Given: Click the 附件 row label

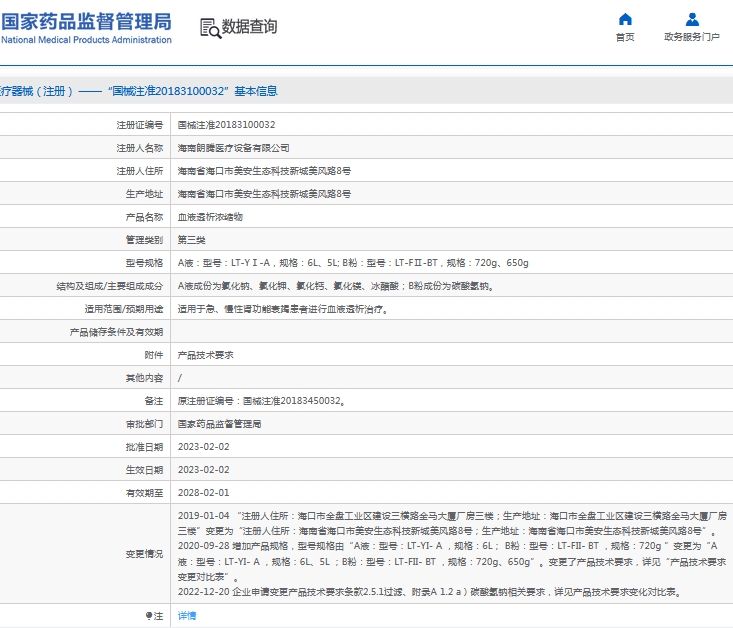Looking at the screenshot, I should tap(153, 355).
